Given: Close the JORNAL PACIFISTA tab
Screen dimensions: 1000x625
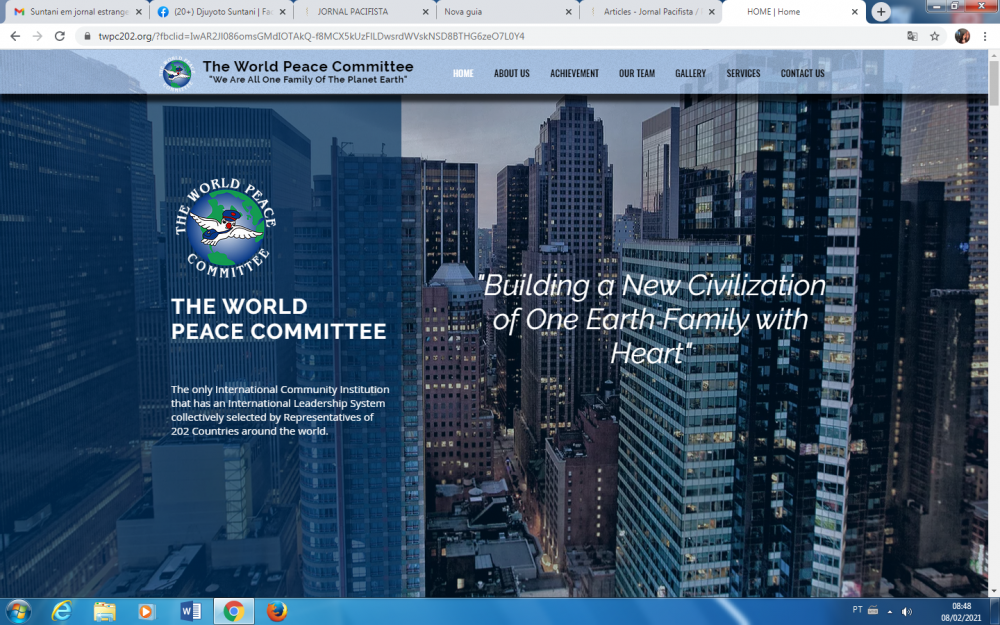Looking at the screenshot, I should tap(425, 11).
